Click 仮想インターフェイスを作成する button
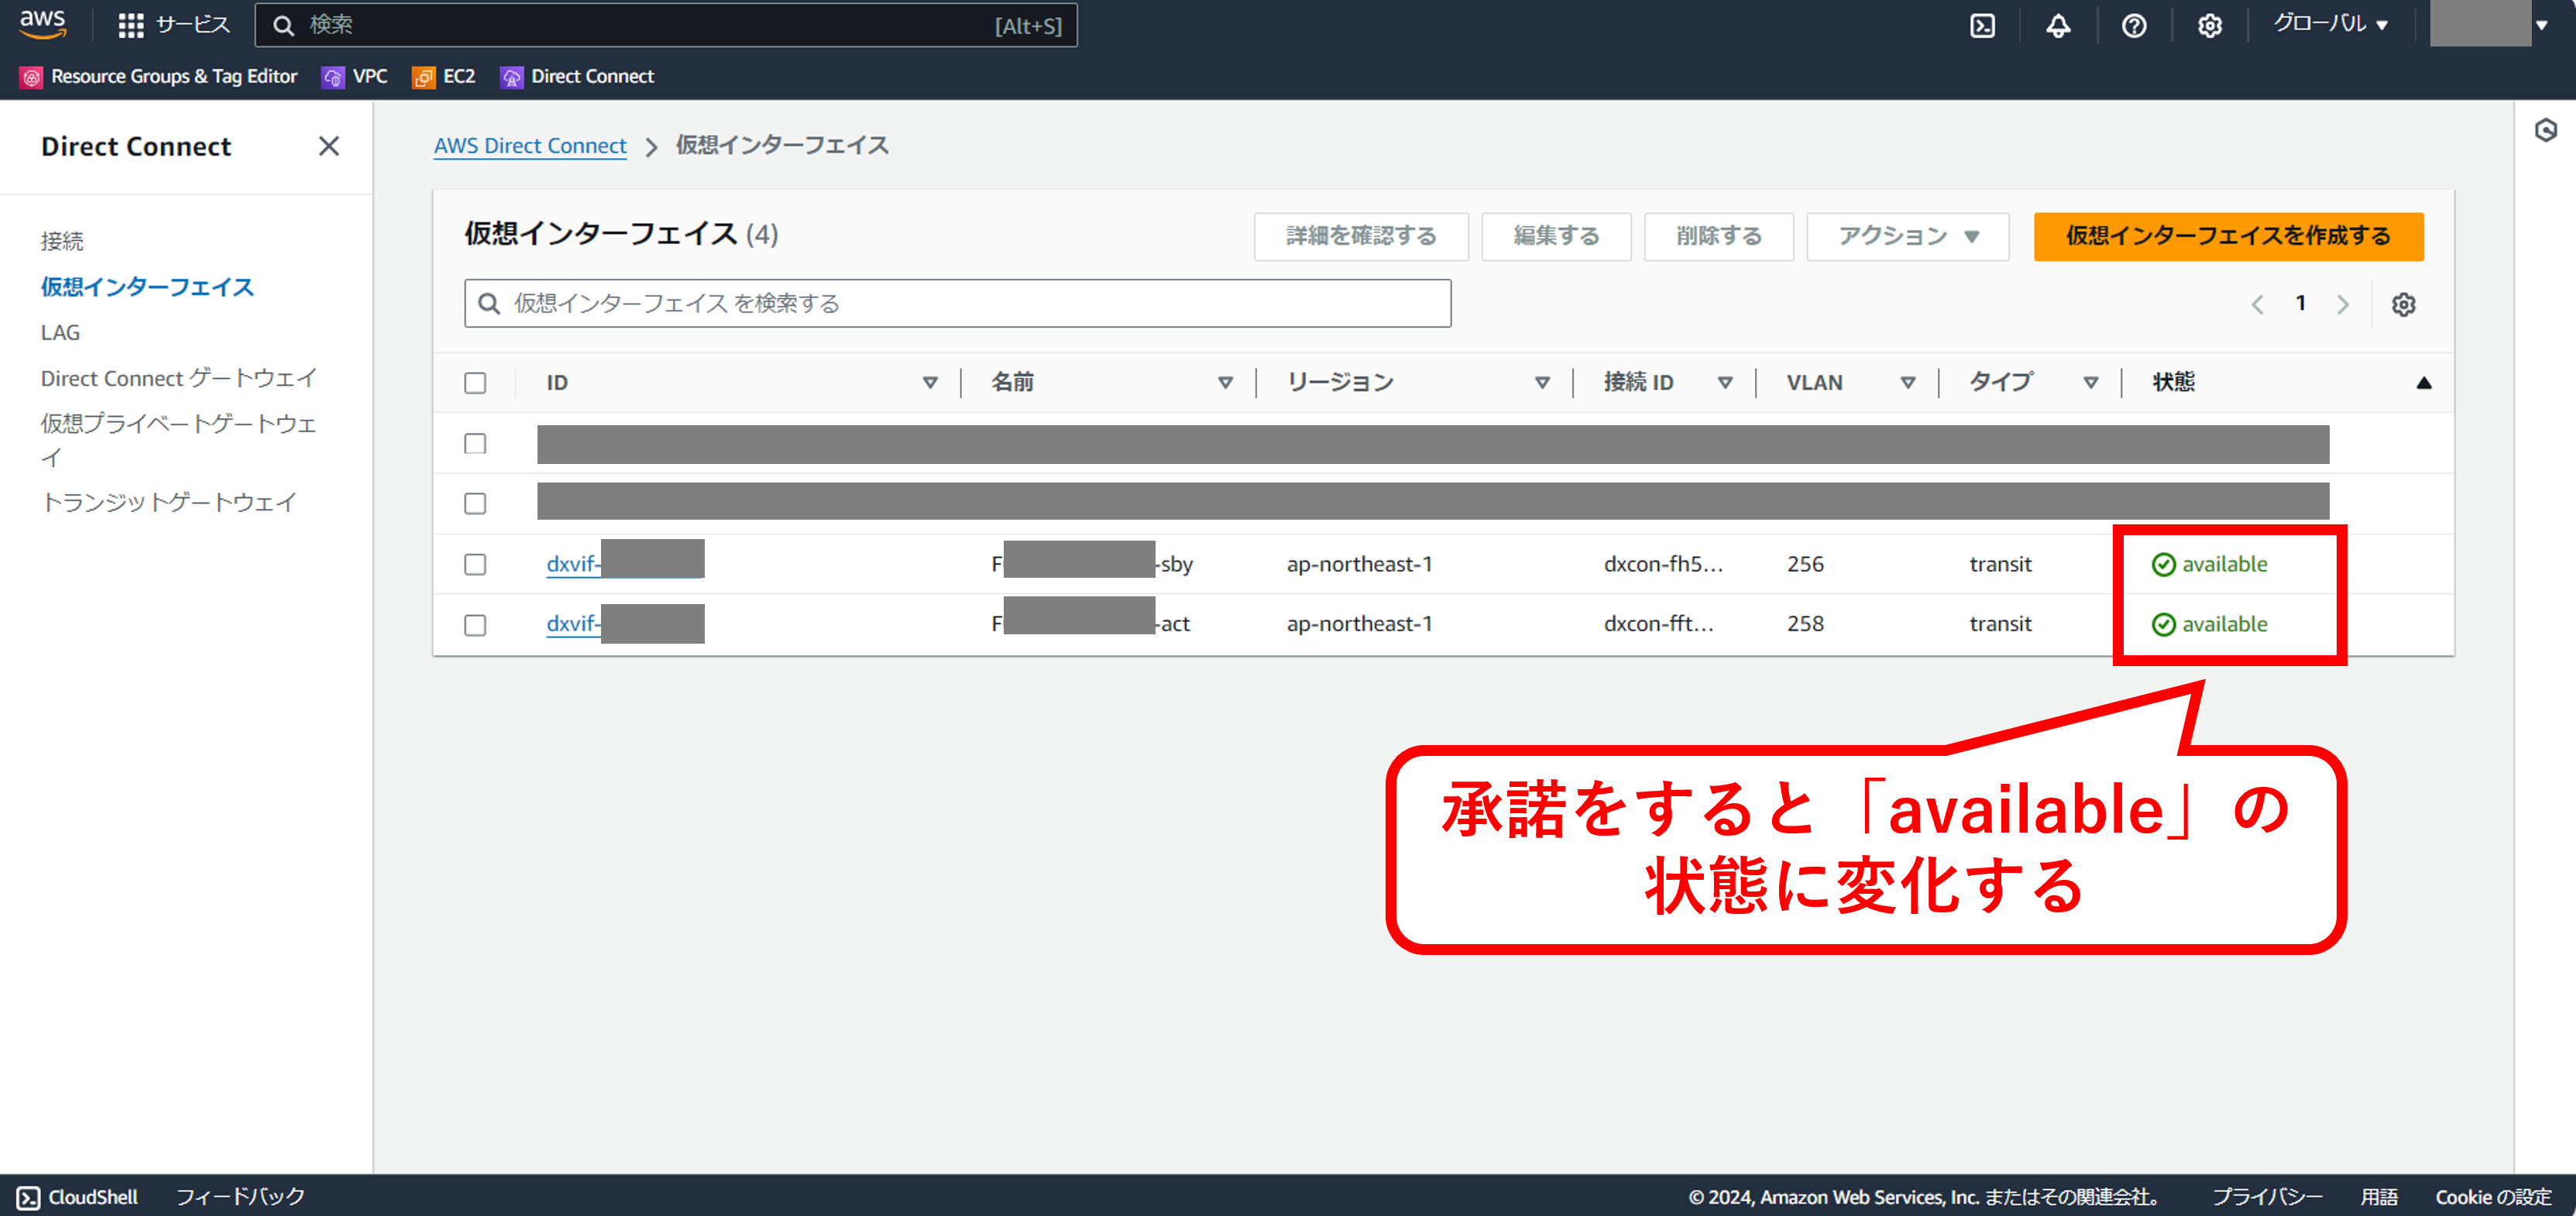 2228,236
